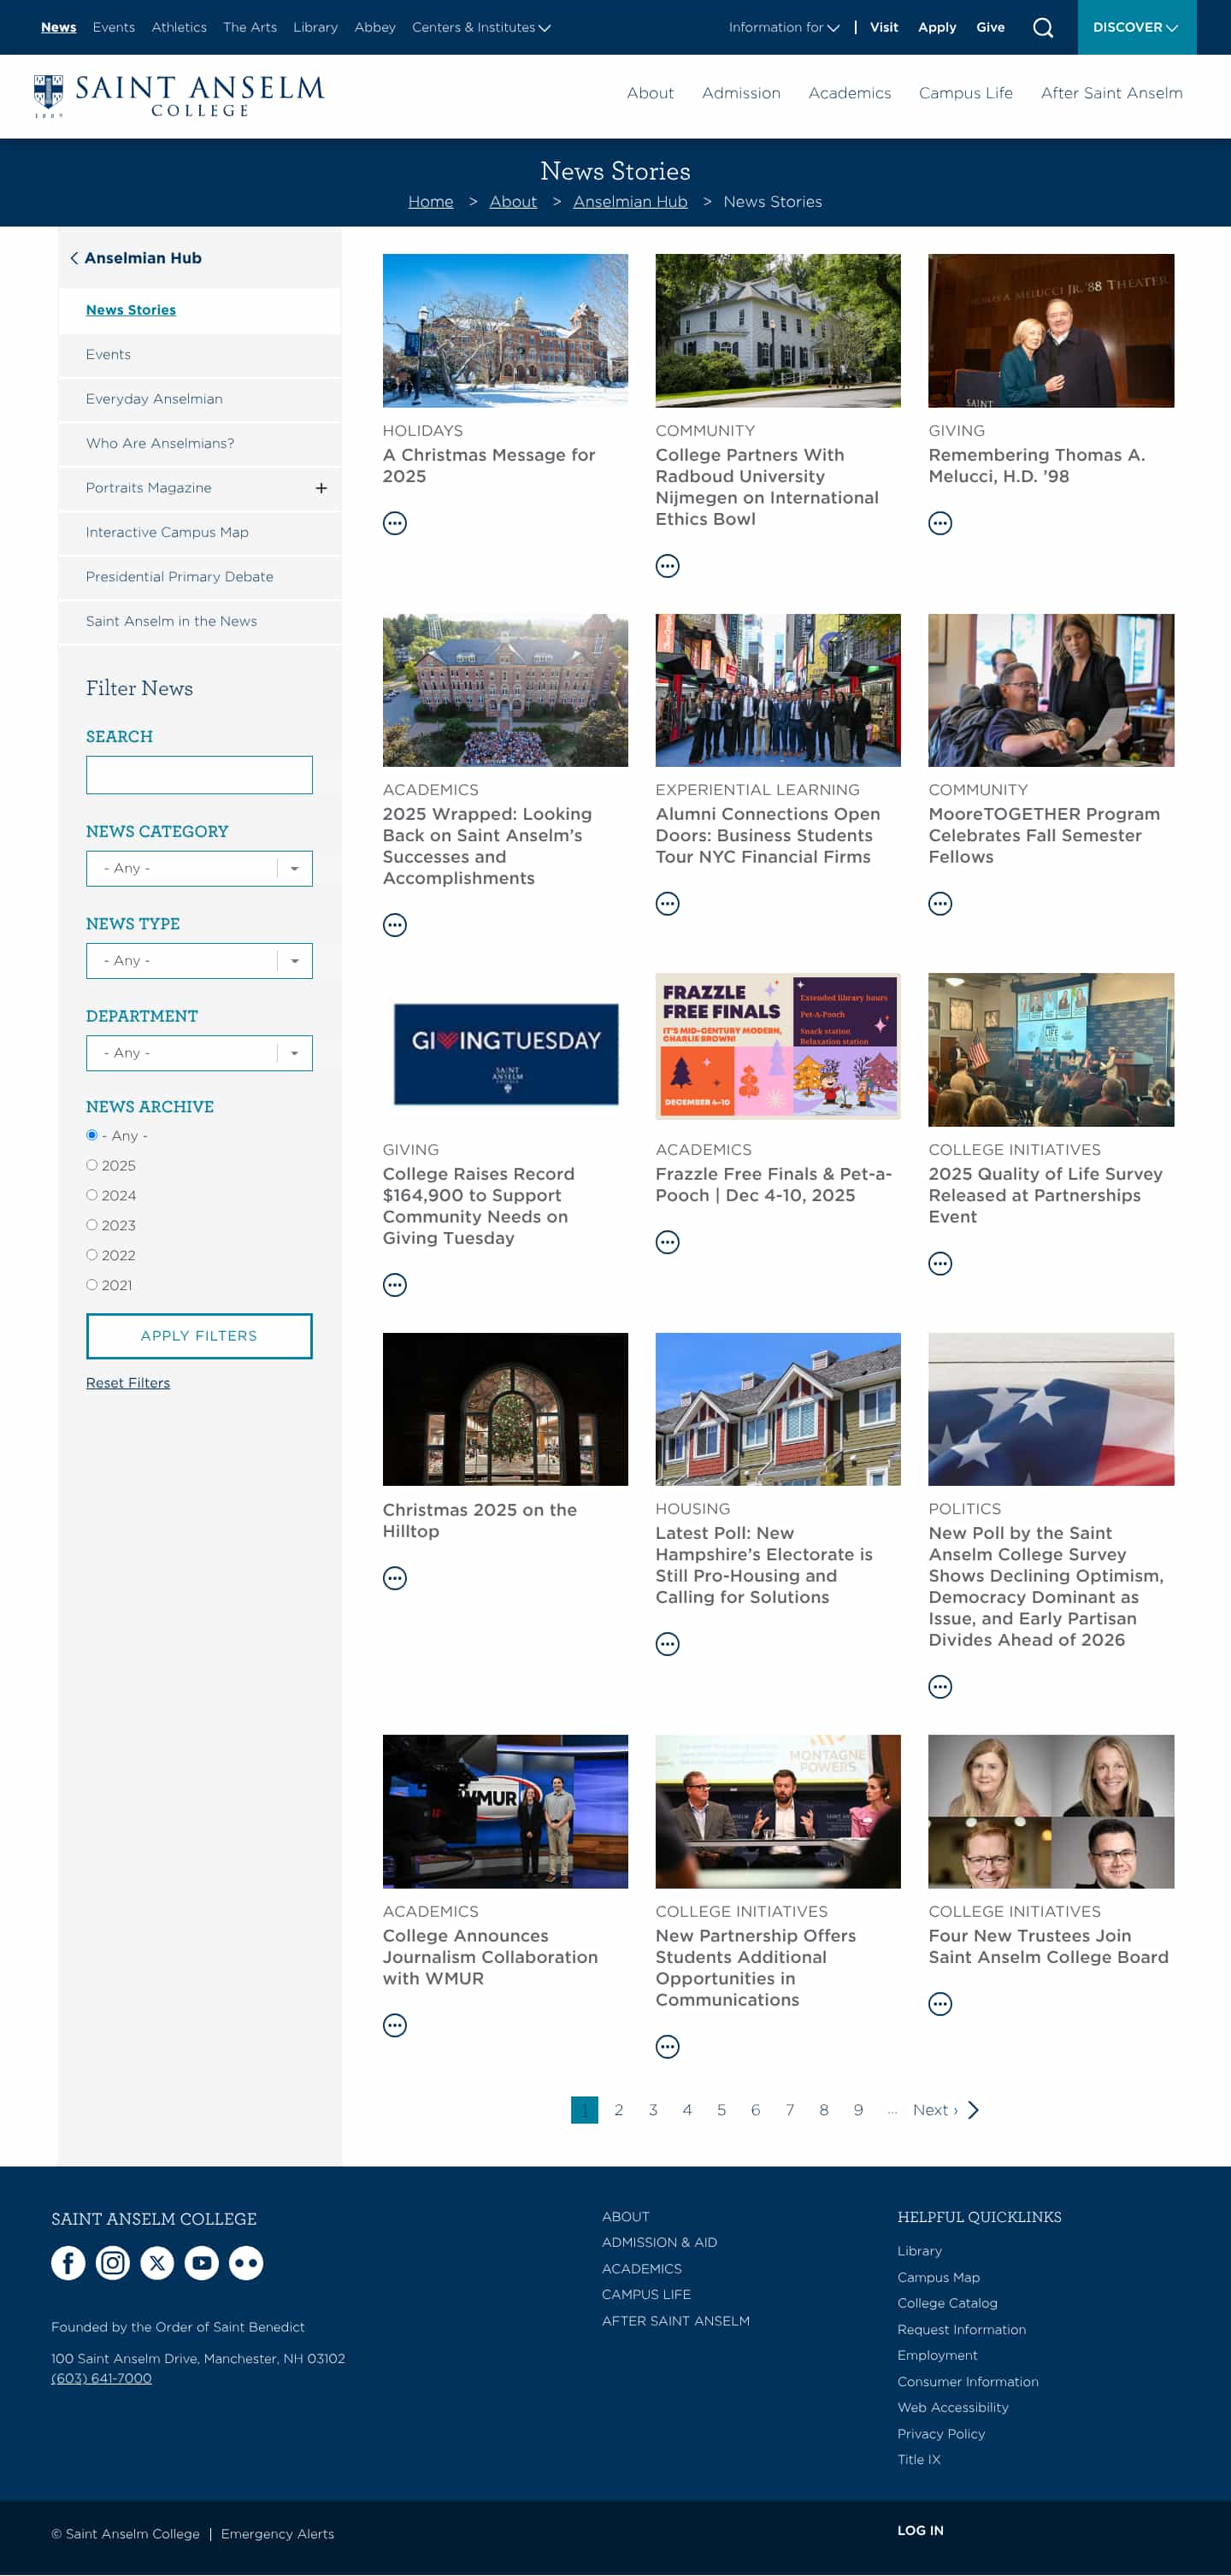Screen dimensions: 1231x2576
Task: Click more icon under Giving Tuesday record story
Action: pos(395,1285)
